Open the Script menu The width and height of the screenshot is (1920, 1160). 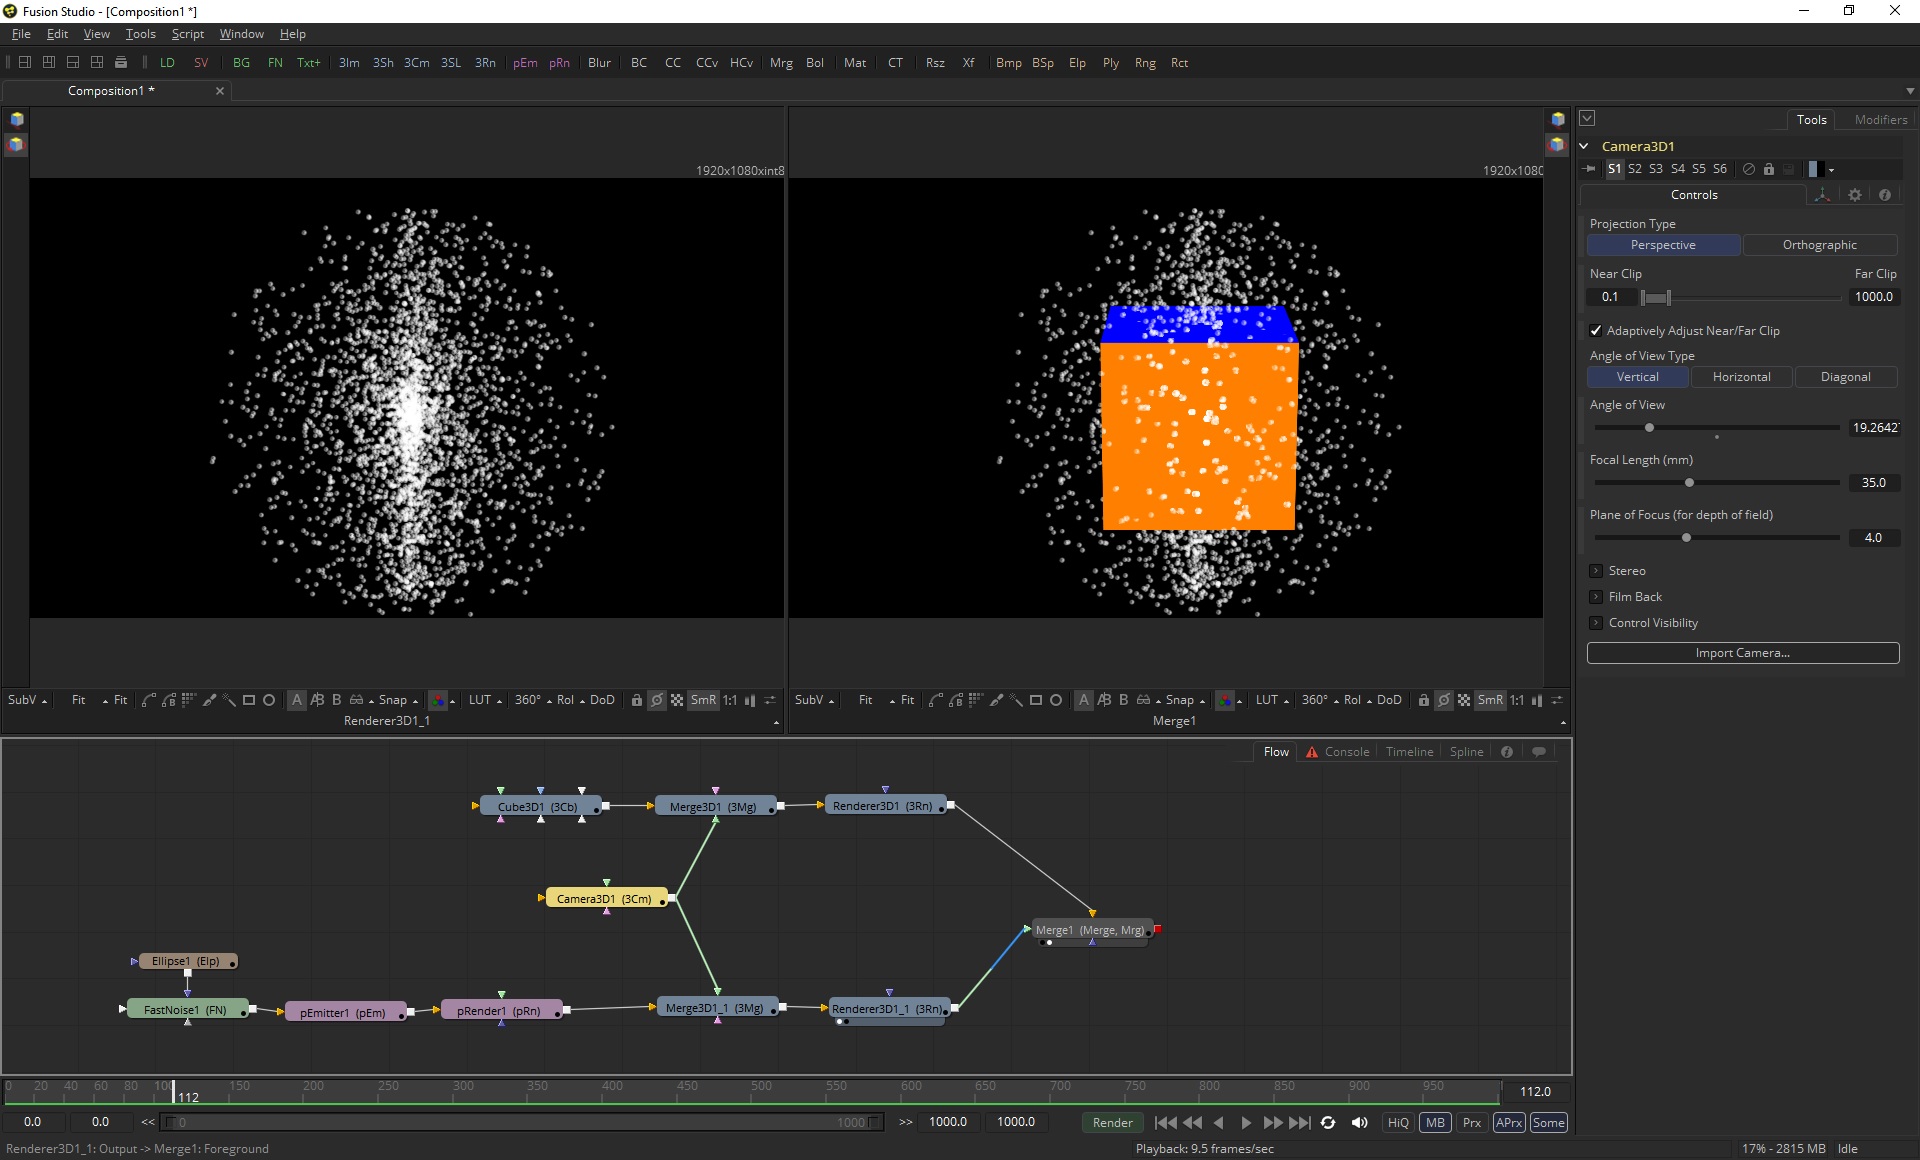click(x=187, y=34)
